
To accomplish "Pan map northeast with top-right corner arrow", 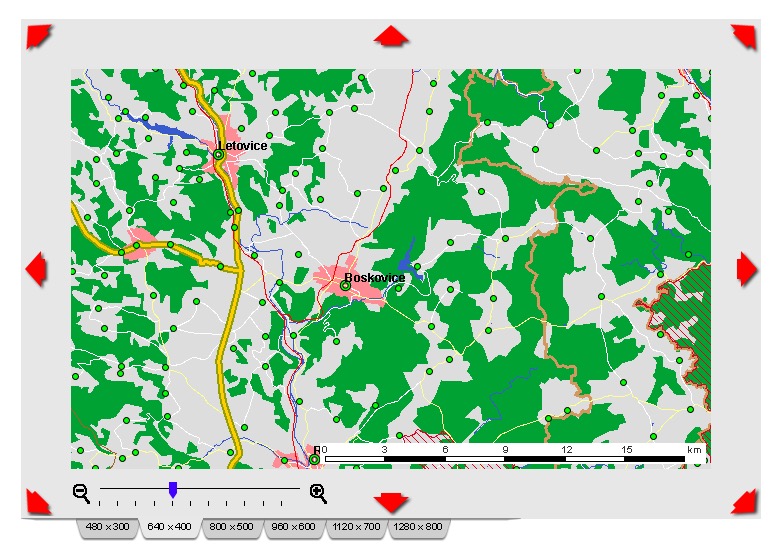I will (x=744, y=37).
